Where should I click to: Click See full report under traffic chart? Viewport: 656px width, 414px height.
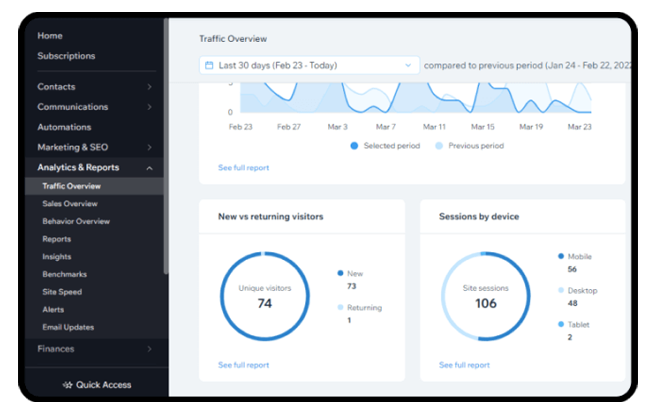pyautogui.click(x=243, y=167)
